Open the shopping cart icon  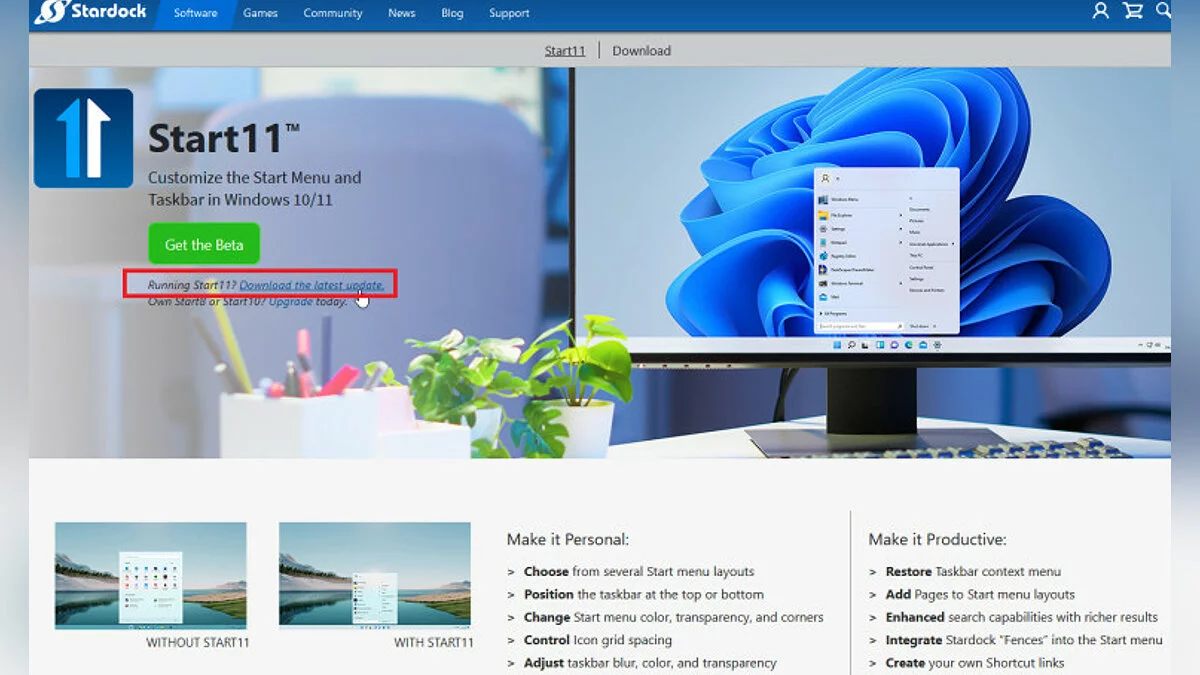click(x=1133, y=11)
